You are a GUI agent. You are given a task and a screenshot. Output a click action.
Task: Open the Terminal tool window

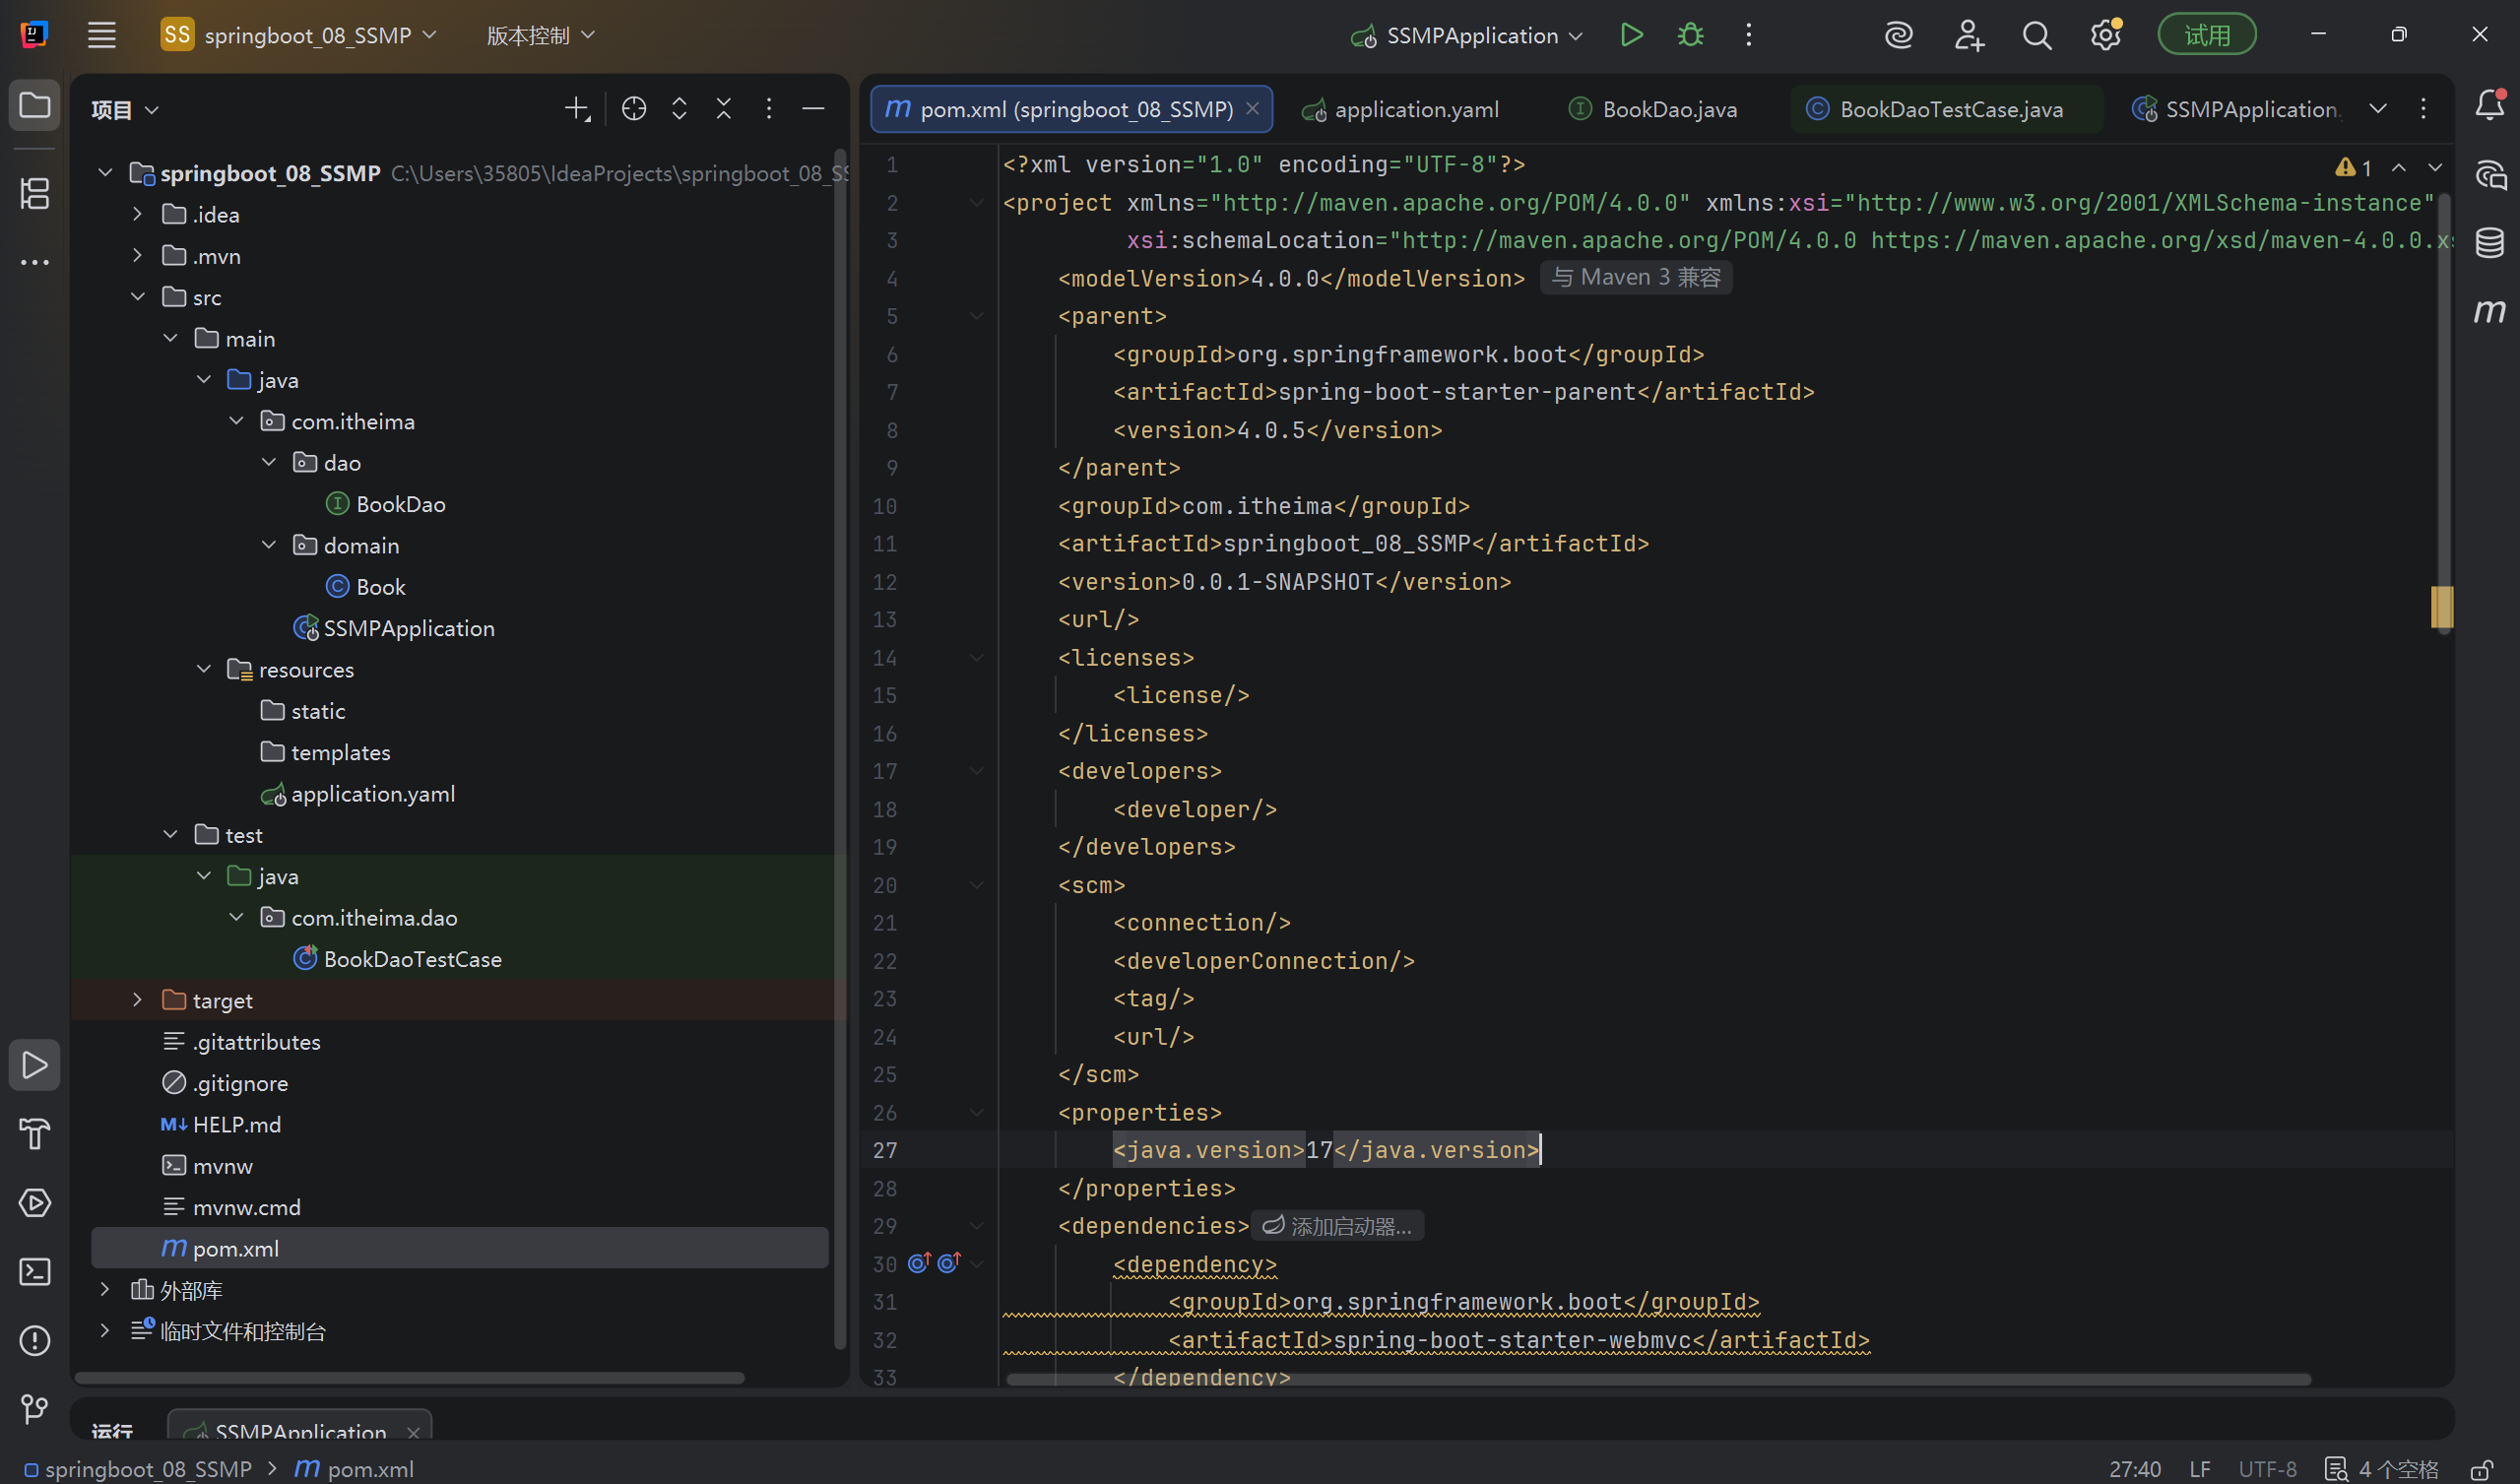pos(35,1272)
